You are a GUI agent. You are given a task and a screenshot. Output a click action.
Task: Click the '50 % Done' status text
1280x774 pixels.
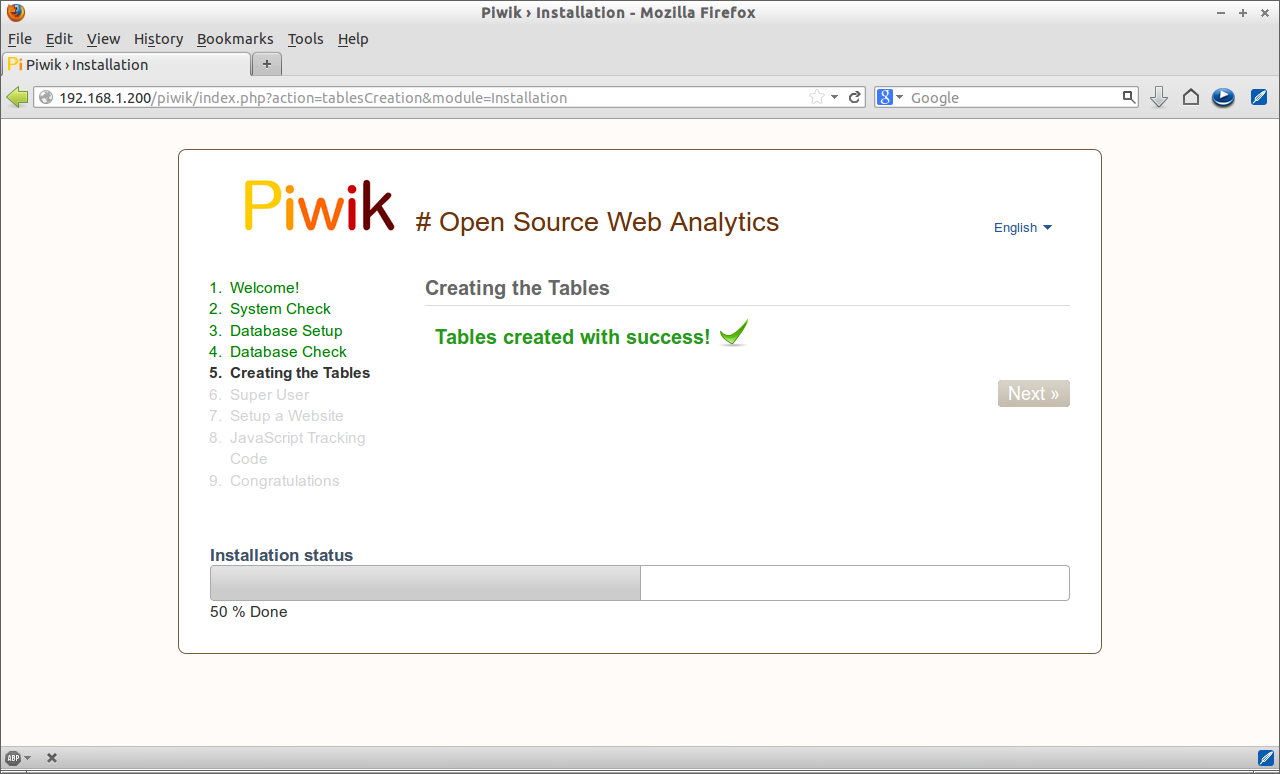pyautogui.click(x=248, y=612)
